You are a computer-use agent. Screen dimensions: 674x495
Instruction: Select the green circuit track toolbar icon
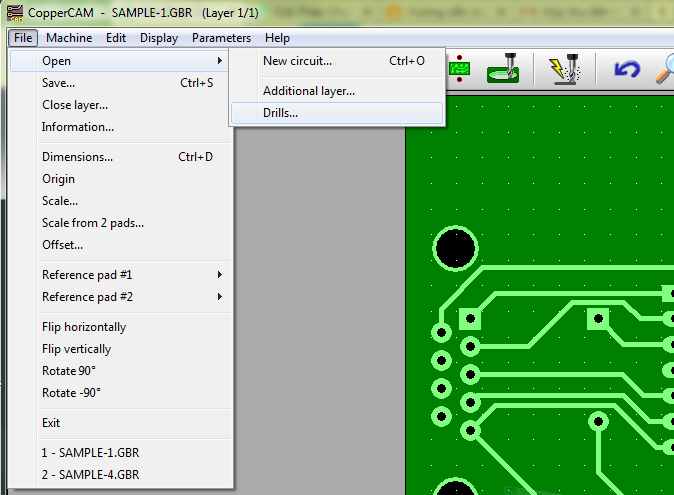pos(459,69)
